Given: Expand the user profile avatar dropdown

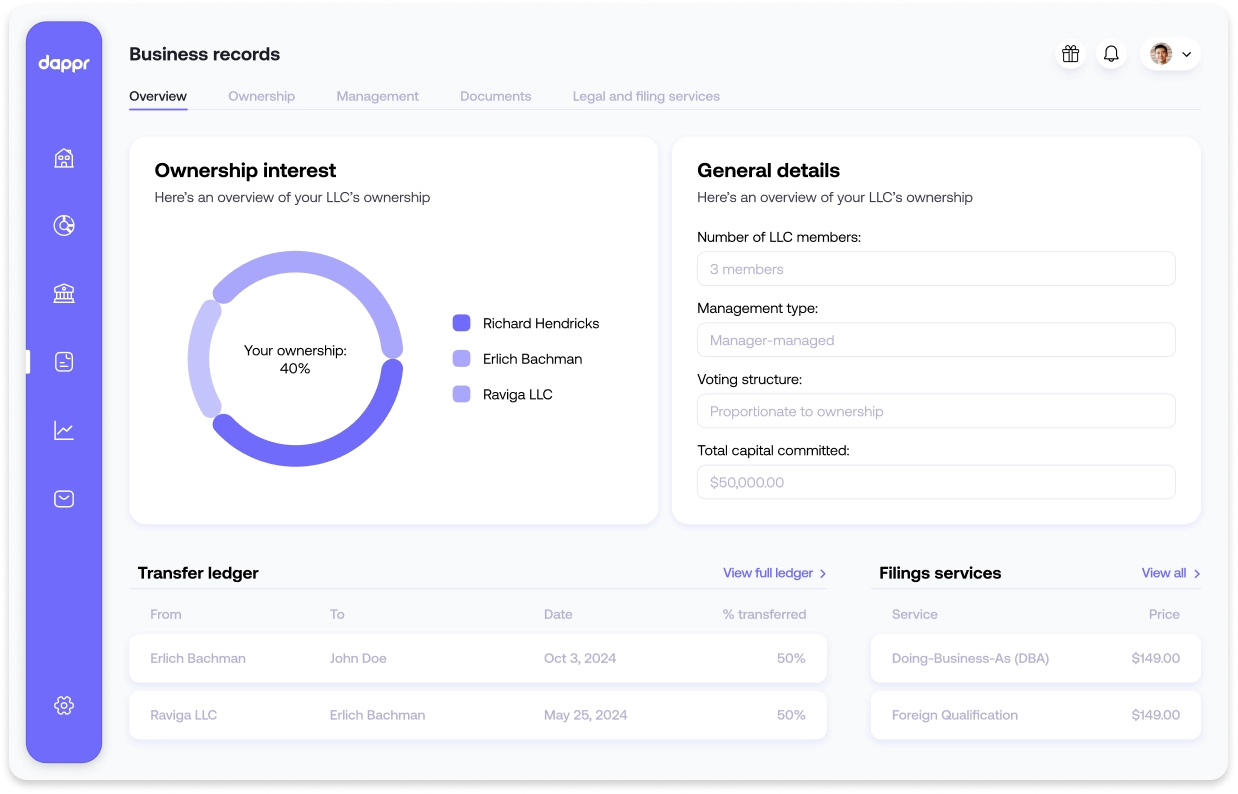Looking at the screenshot, I should pos(1170,54).
